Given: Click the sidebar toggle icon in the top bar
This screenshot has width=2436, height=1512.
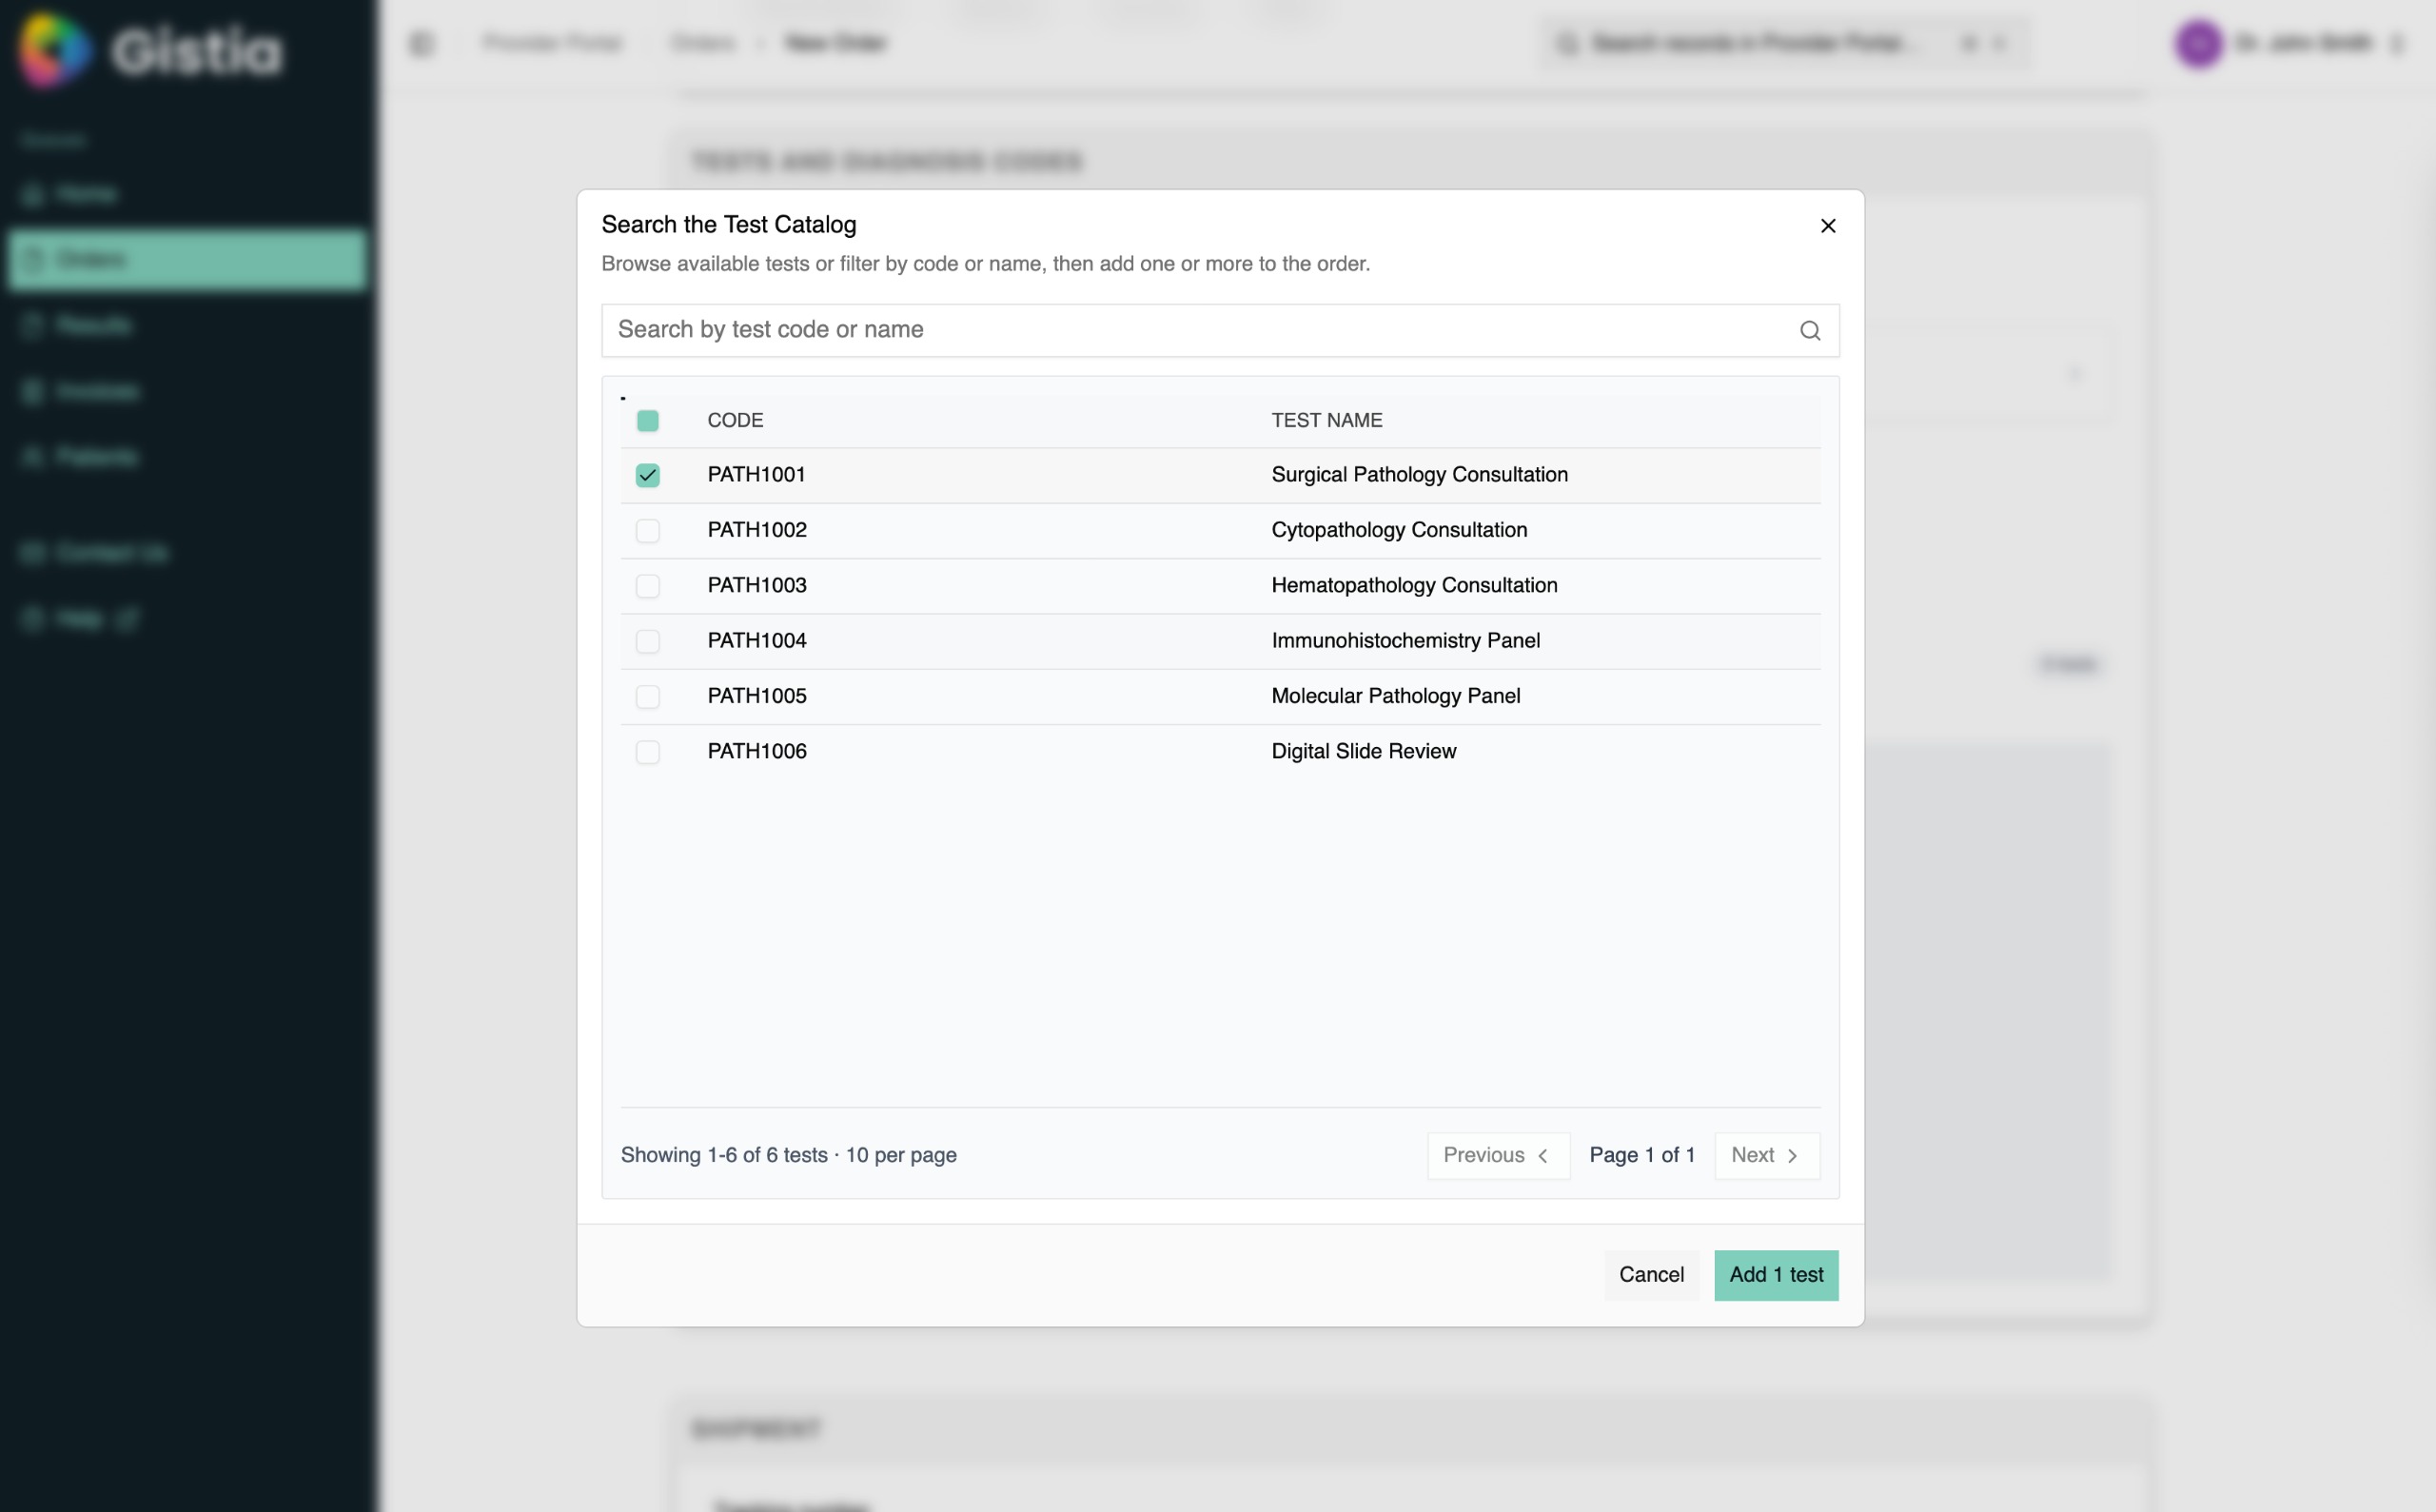Looking at the screenshot, I should [422, 44].
